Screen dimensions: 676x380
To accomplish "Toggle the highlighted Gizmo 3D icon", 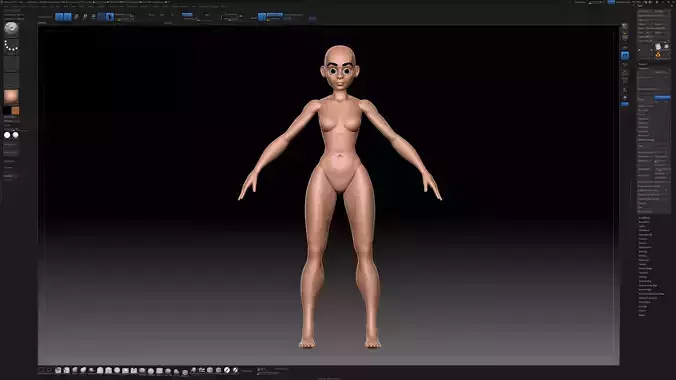I will click(110, 17).
